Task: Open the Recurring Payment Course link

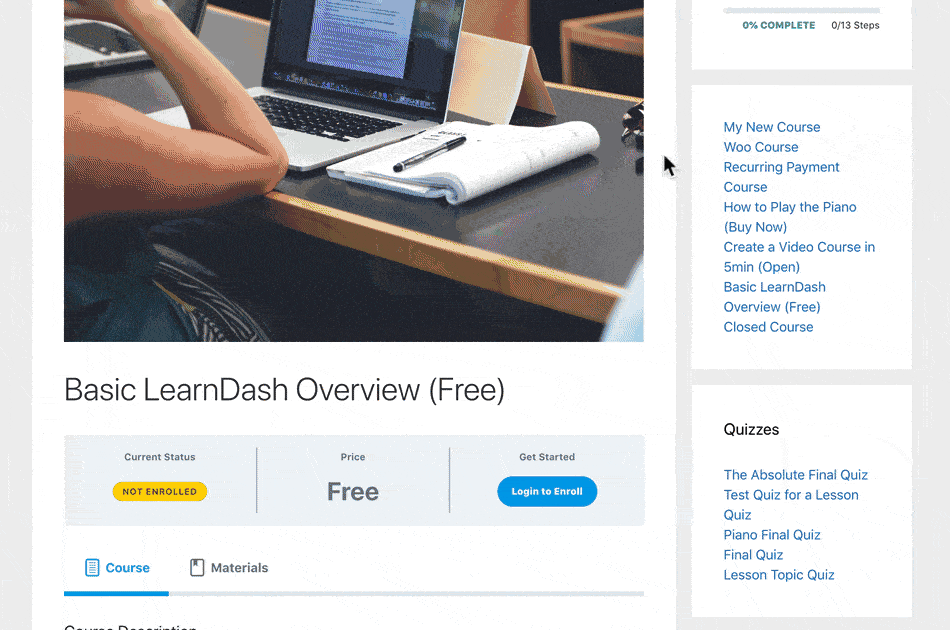Action: click(x=782, y=177)
